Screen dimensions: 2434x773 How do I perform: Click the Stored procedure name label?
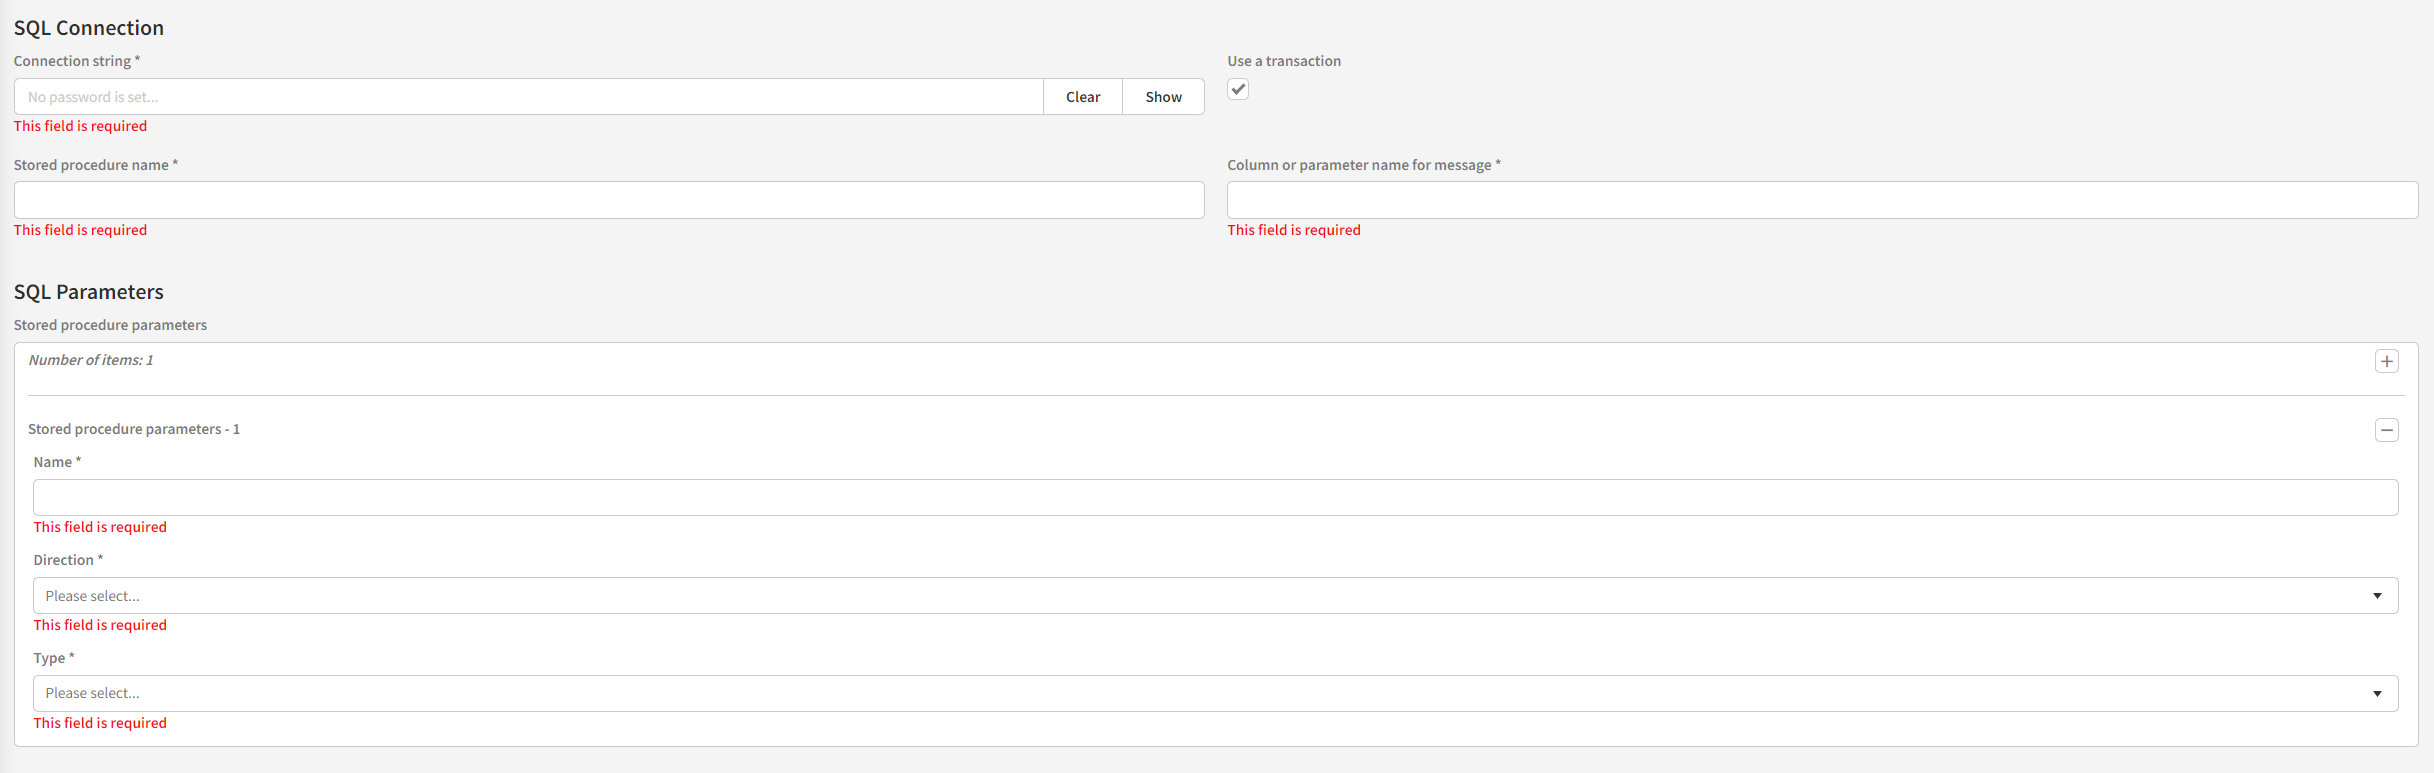coord(91,165)
